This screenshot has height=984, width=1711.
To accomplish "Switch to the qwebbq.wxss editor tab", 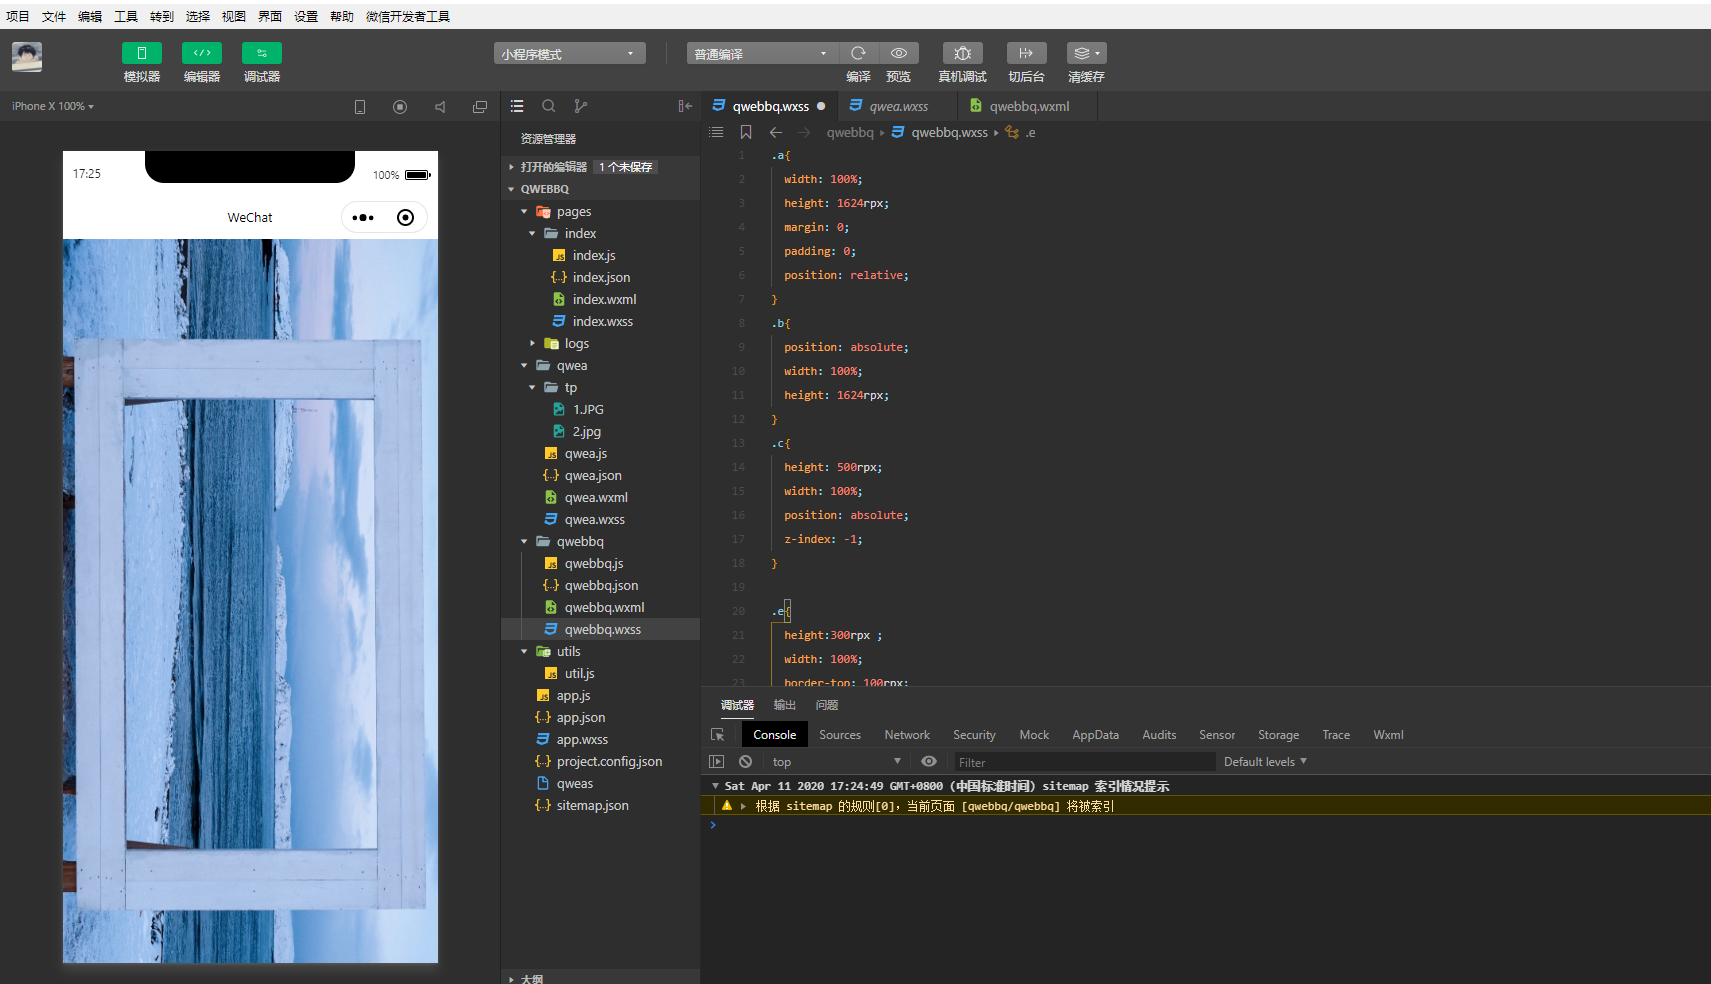I will pos(770,106).
